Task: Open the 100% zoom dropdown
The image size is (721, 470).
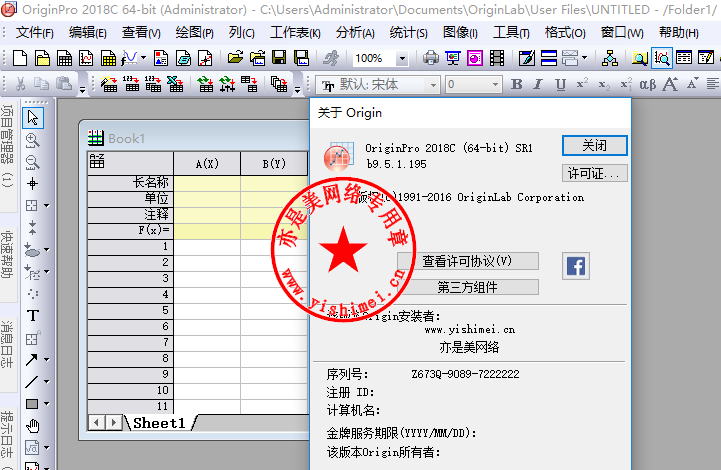Action: point(402,58)
